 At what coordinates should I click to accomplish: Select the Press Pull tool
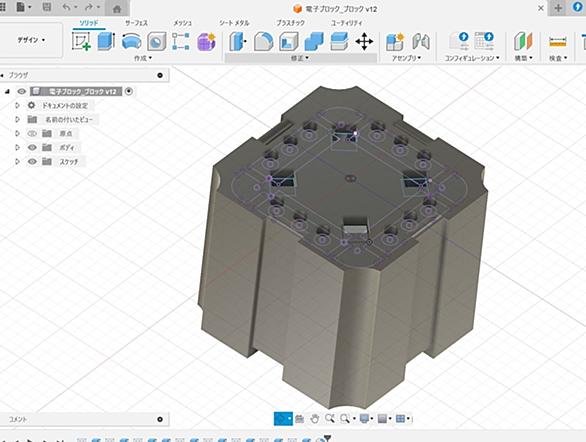pos(238,41)
